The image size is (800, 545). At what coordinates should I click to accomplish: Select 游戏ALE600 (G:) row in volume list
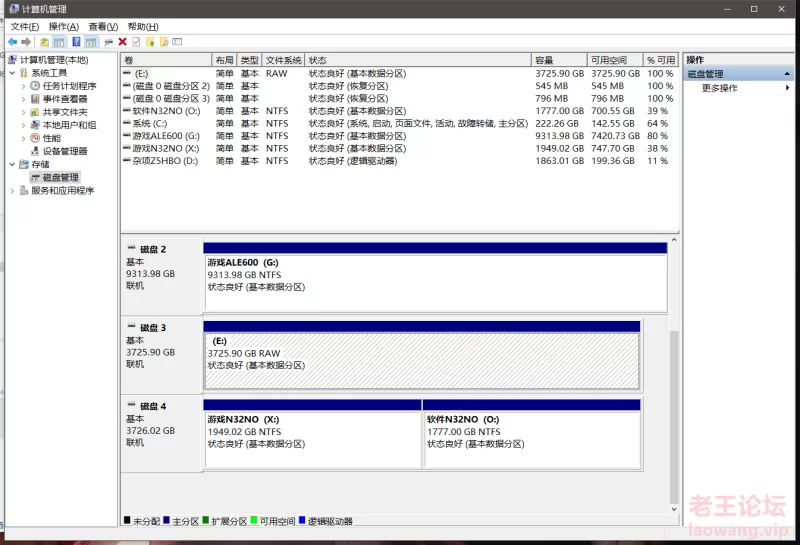click(400, 136)
